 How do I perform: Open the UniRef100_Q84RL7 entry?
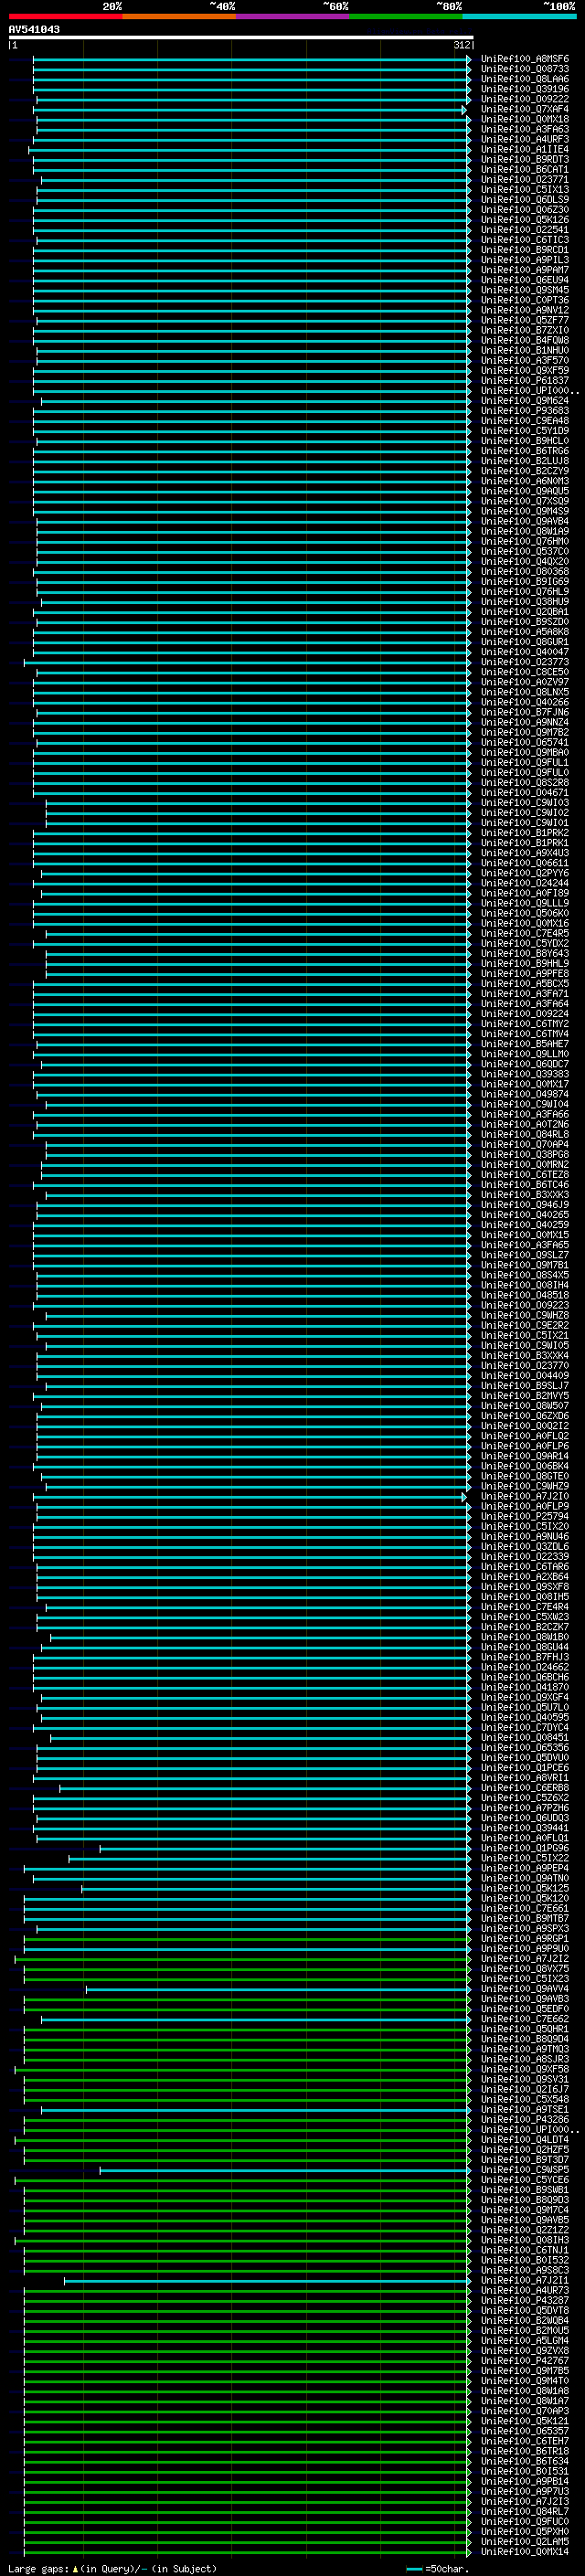click(x=525, y=2512)
